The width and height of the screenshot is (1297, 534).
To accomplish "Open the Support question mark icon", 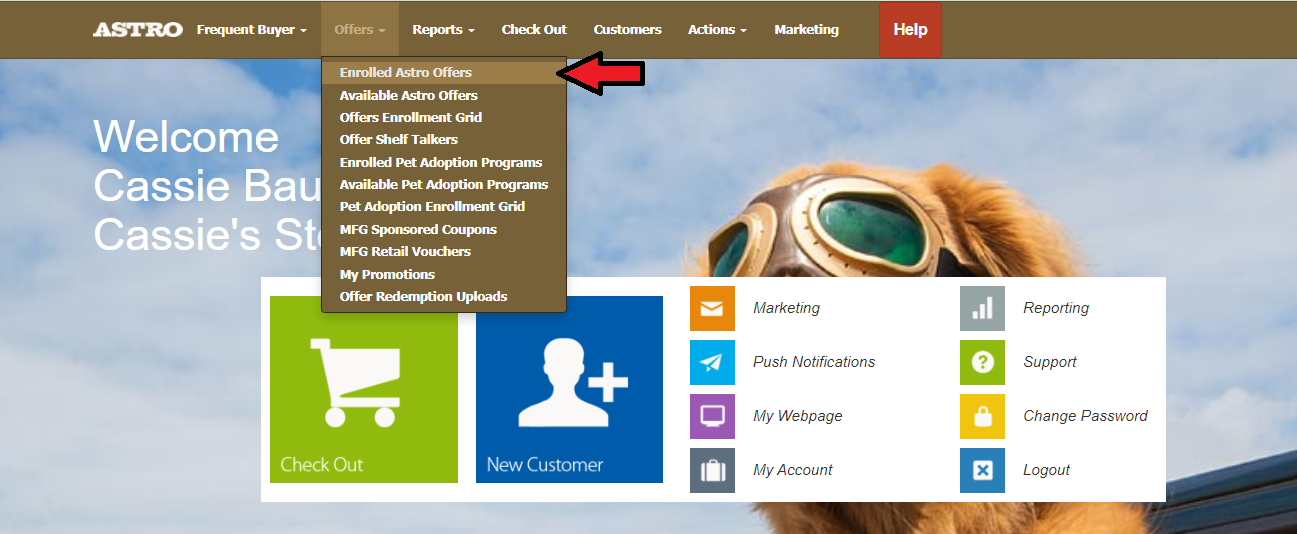I will [x=982, y=362].
